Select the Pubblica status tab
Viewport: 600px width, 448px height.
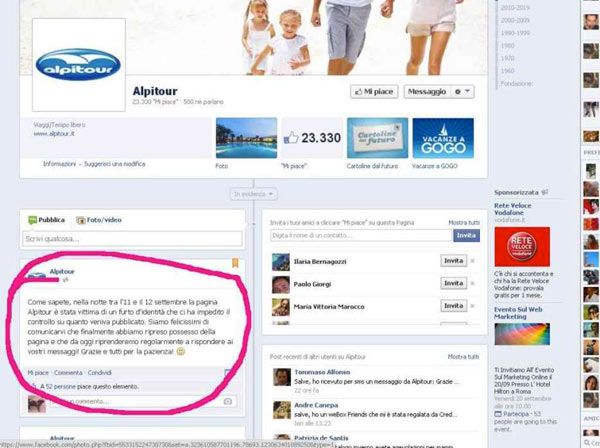pyautogui.click(x=46, y=219)
